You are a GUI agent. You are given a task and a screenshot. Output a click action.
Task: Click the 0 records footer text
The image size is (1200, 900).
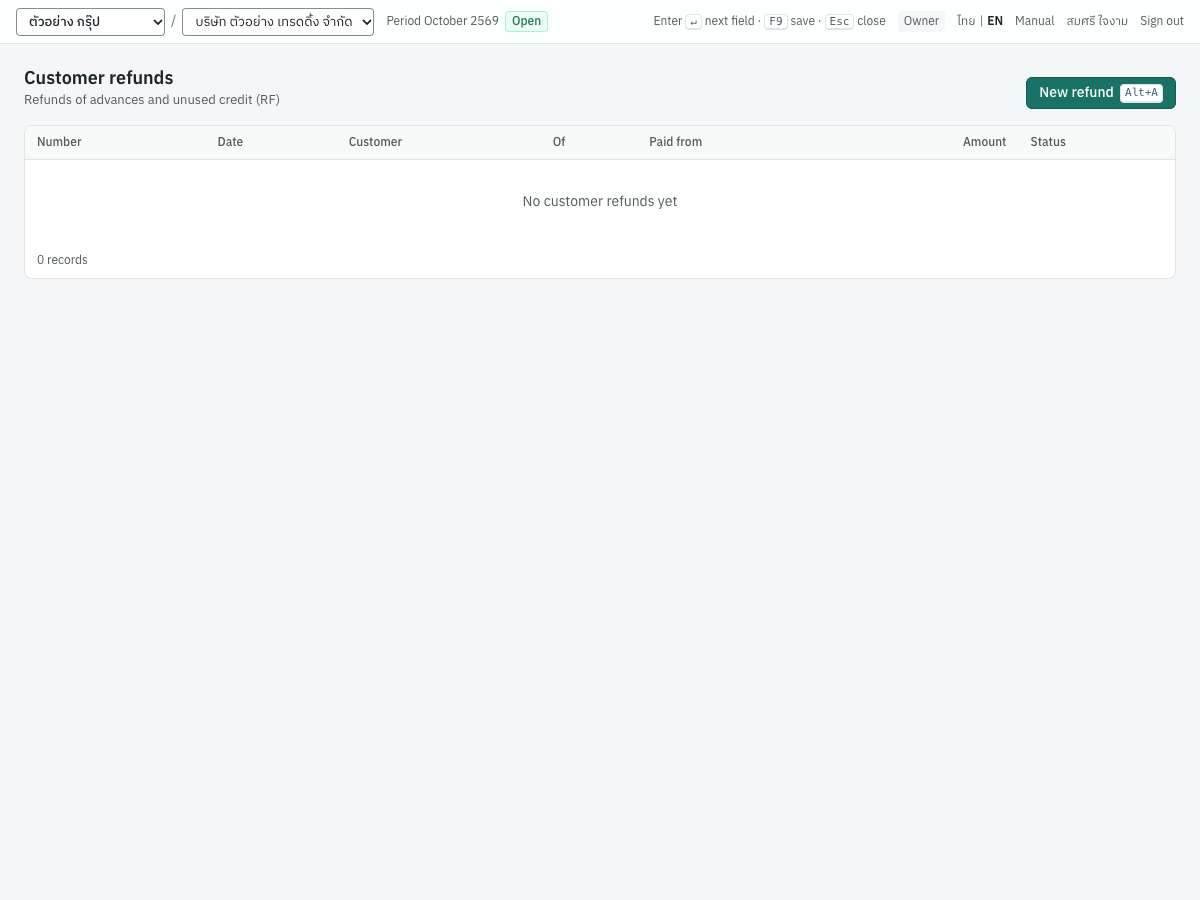pyautogui.click(x=62, y=260)
